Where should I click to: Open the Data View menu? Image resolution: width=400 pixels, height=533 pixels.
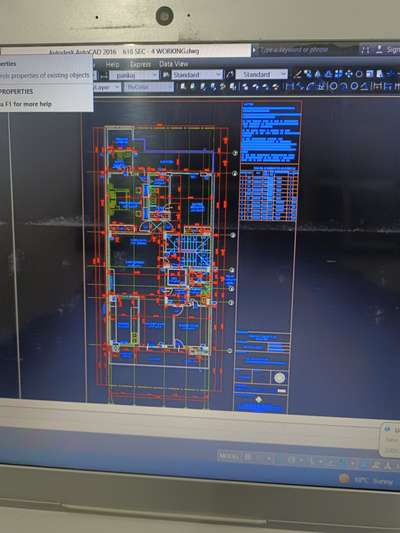tap(173, 64)
